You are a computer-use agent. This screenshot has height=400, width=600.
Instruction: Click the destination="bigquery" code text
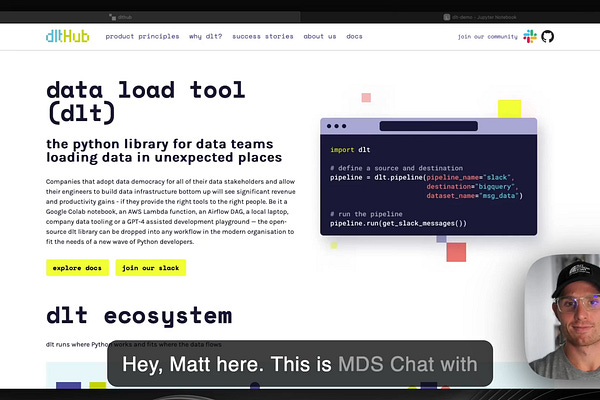coord(472,186)
